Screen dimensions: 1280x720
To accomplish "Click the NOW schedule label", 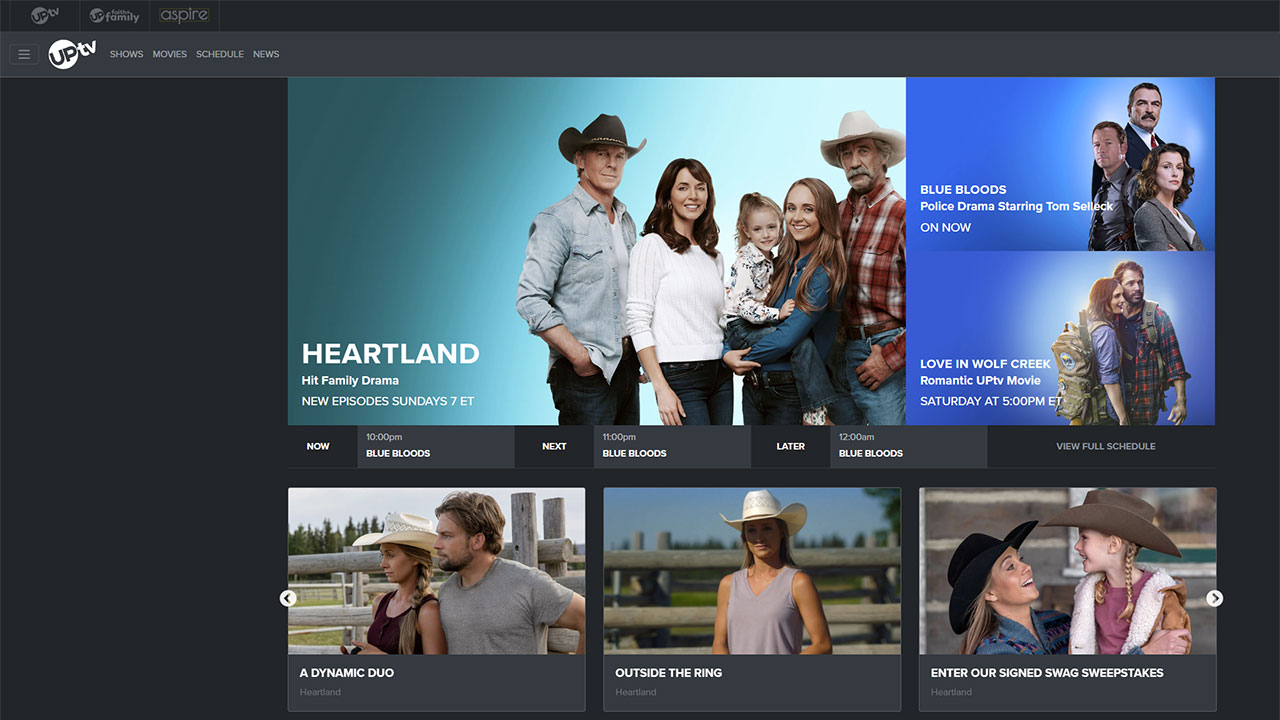I will click(x=318, y=446).
